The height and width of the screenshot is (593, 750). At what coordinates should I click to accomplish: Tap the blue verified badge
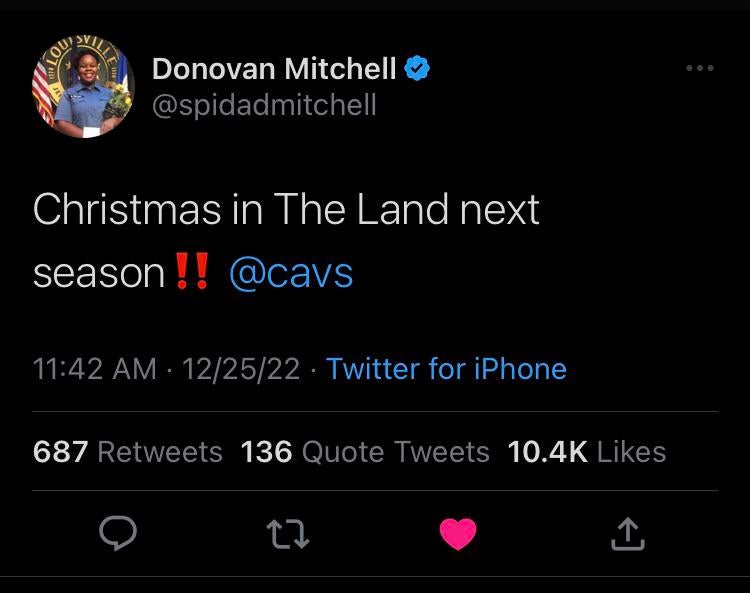click(x=417, y=69)
